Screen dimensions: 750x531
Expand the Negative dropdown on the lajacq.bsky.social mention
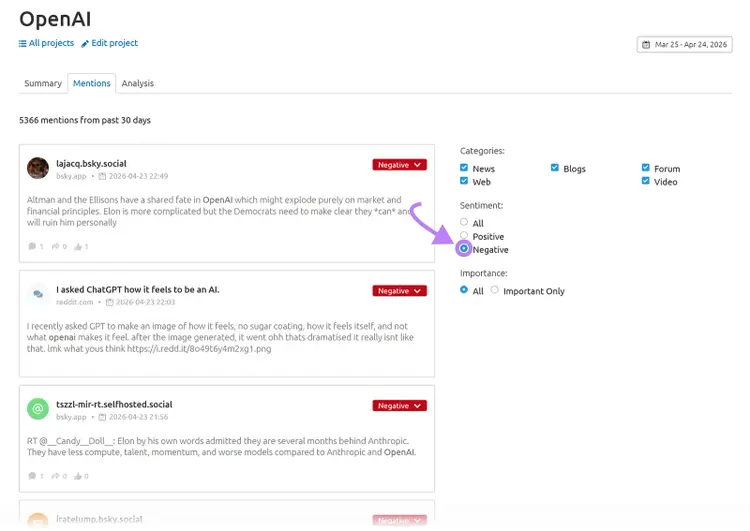[x=399, y=165]
